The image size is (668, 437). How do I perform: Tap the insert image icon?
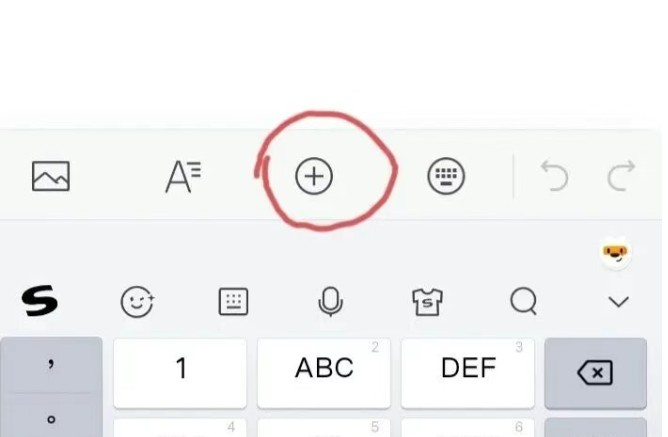(51, 176)
